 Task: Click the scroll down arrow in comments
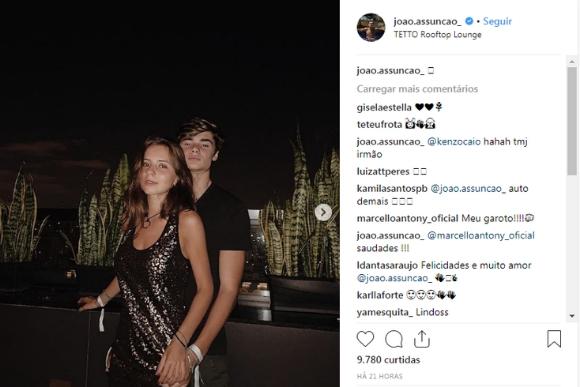pos(572,316)
